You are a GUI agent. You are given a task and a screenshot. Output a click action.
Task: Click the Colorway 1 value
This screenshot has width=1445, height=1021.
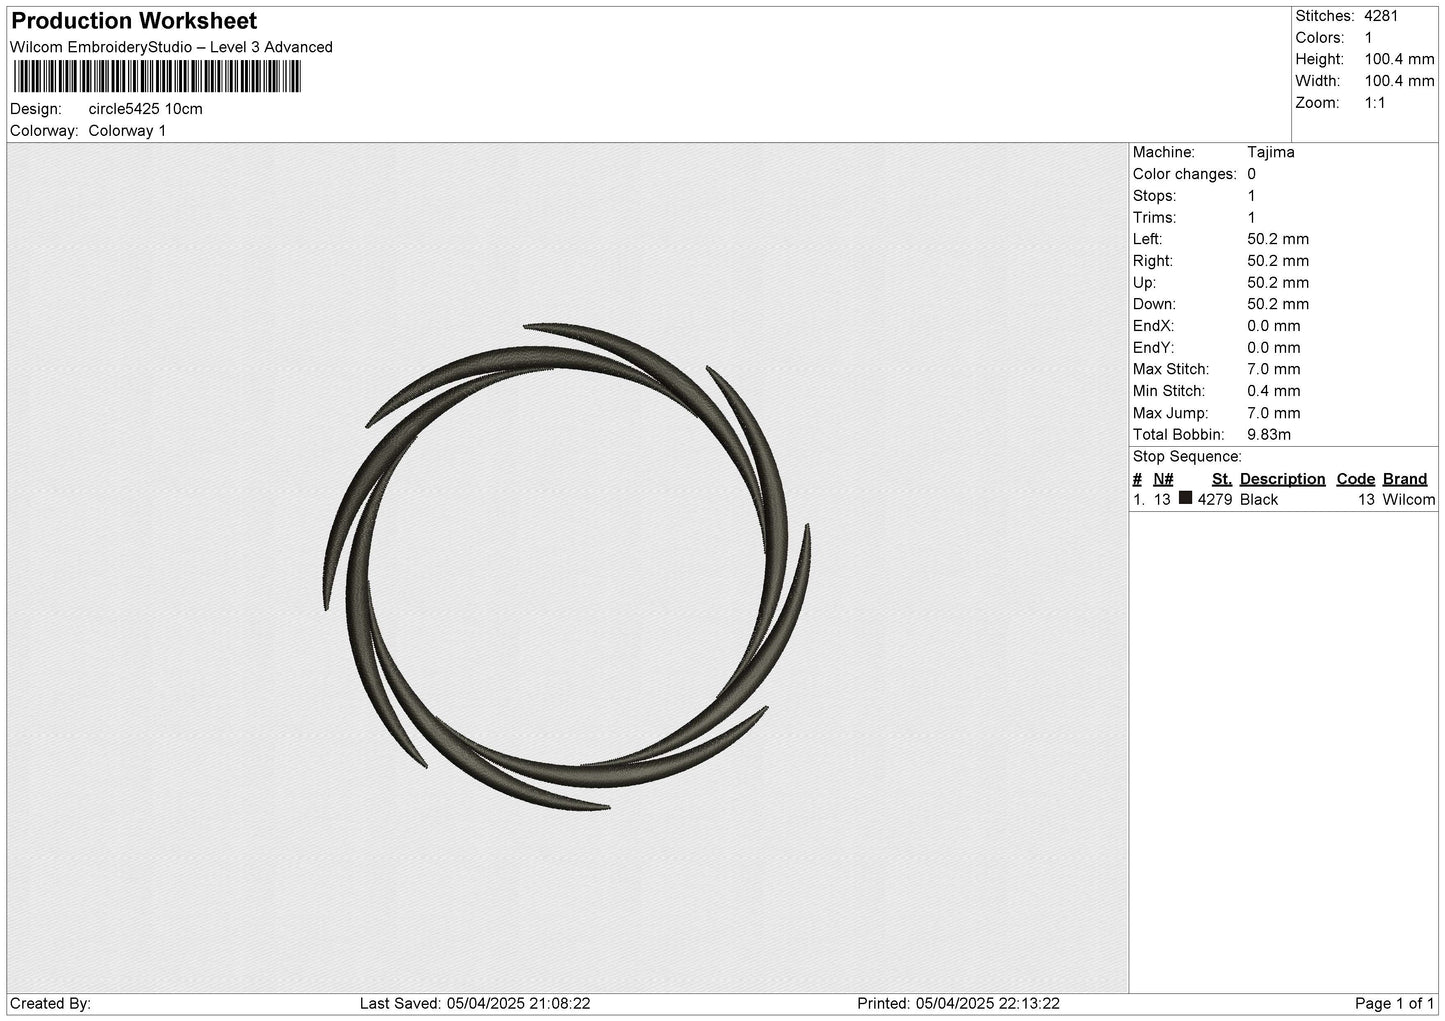click(128, 131)
